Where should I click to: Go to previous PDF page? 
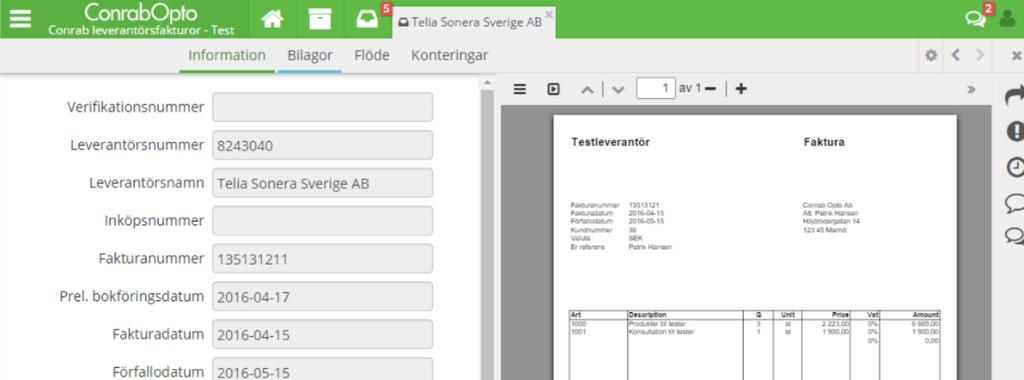point(587,89)
